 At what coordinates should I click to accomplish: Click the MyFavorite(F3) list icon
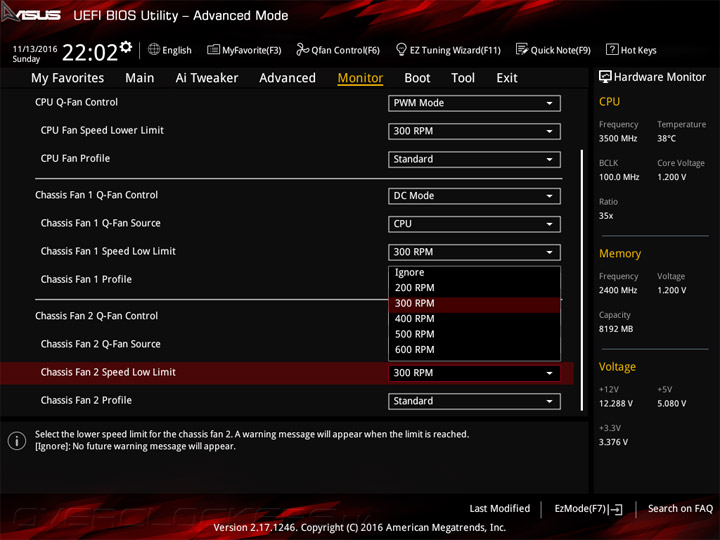point(214,49)
